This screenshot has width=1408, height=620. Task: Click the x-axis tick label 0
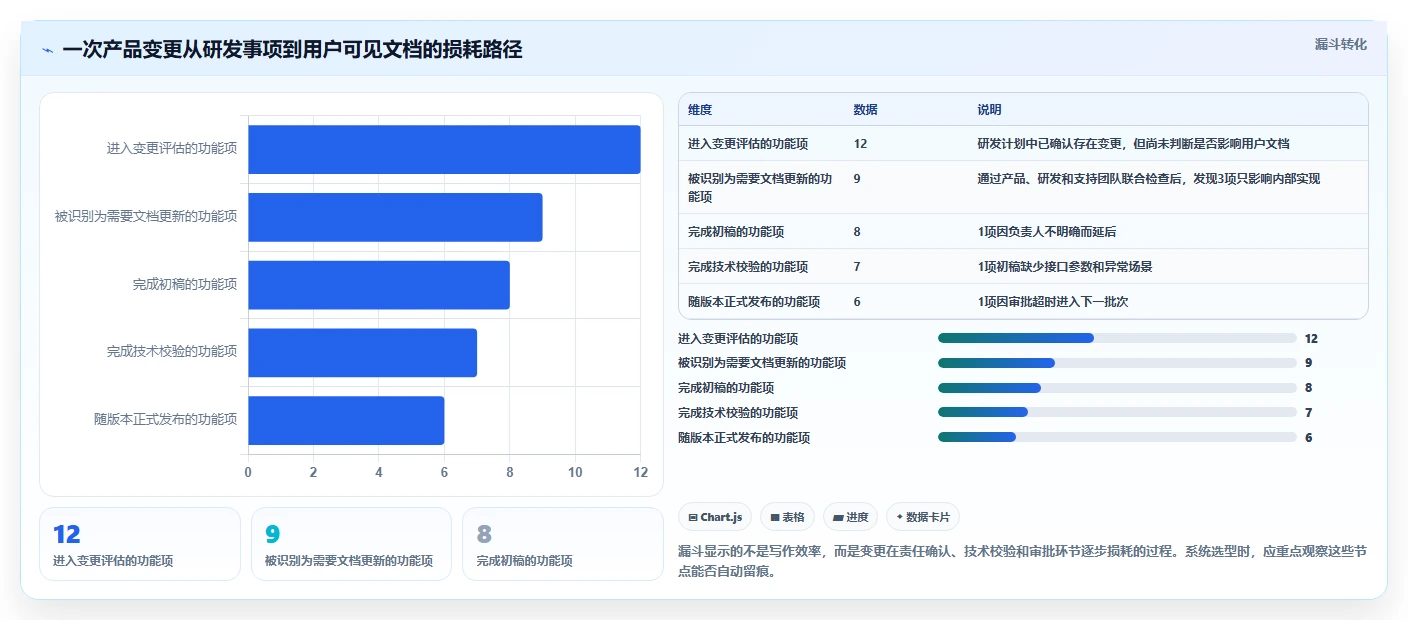(x=248, y=472)
